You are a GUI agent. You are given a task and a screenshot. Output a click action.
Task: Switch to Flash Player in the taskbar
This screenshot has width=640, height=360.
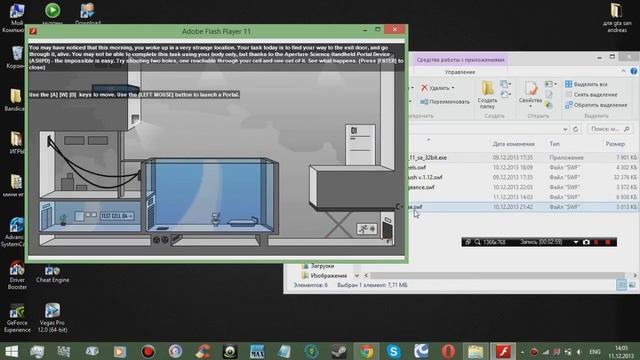click(x=503, y=351)
